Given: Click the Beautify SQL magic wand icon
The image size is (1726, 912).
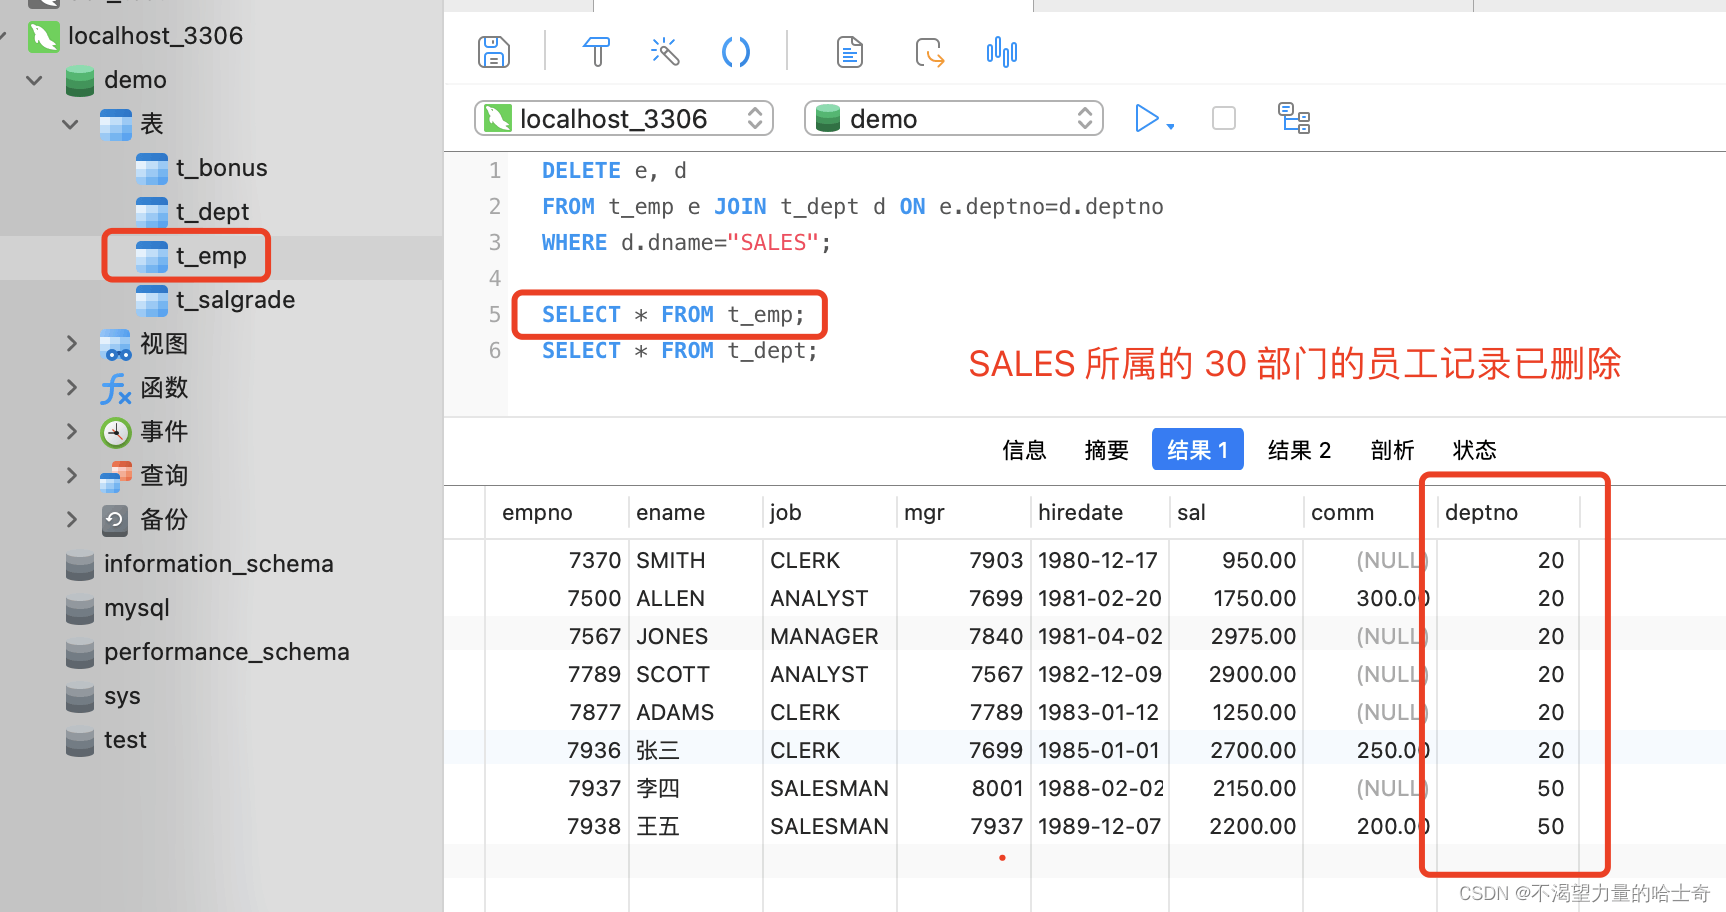Looking at the screenshot, I should point(665,52).
